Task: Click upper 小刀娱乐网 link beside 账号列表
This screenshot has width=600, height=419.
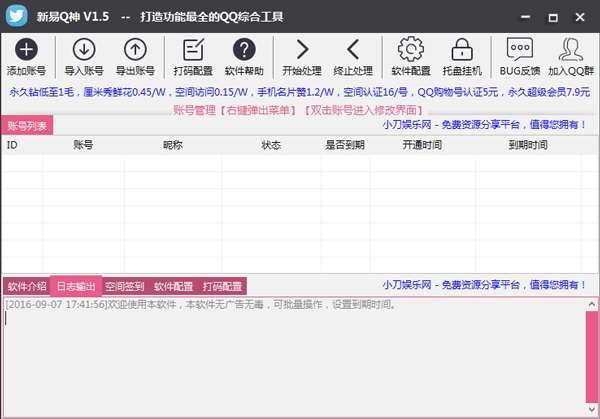Action: [484, 124]
